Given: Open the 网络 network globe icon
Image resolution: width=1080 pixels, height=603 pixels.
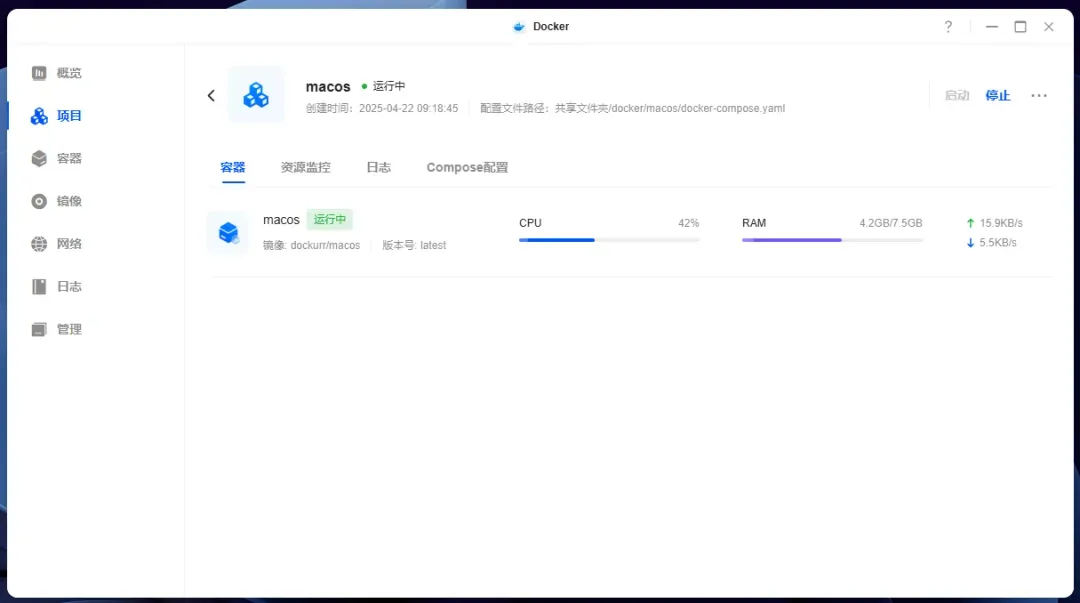Looking at the screenshot, I should (39, 244).
